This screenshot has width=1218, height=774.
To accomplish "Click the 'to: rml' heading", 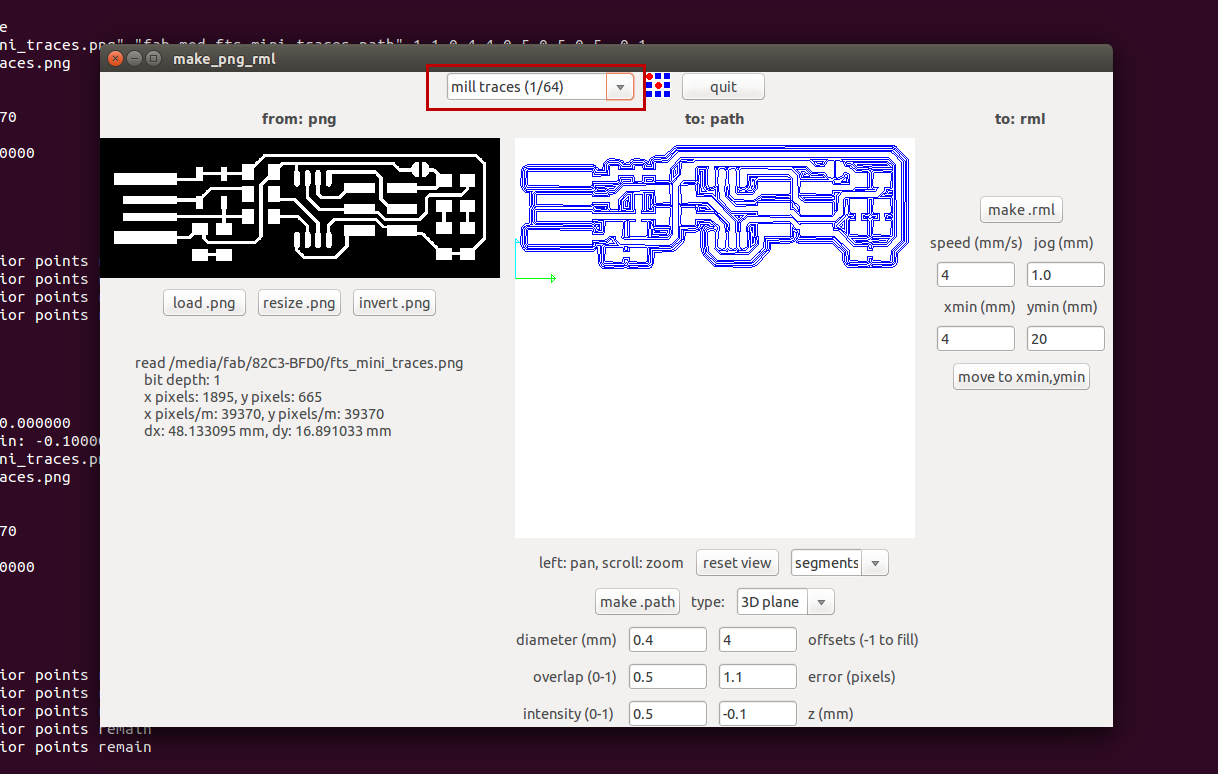I will 1020,119.
